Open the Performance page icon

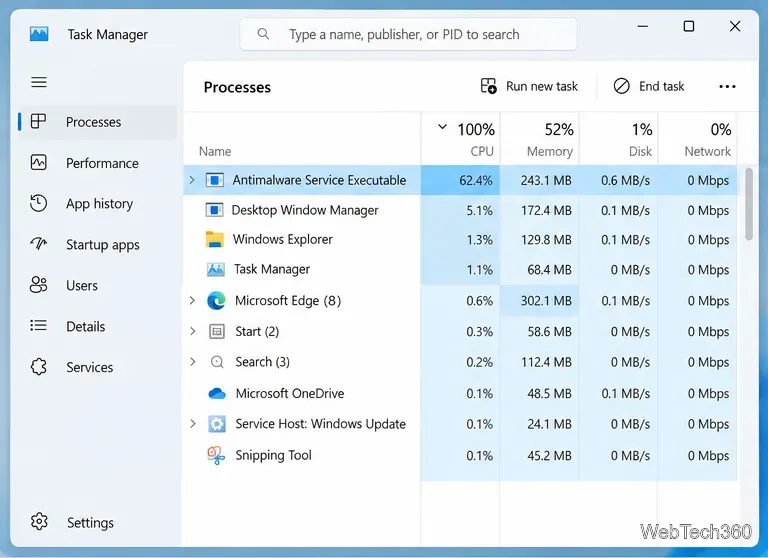point(38,163)
